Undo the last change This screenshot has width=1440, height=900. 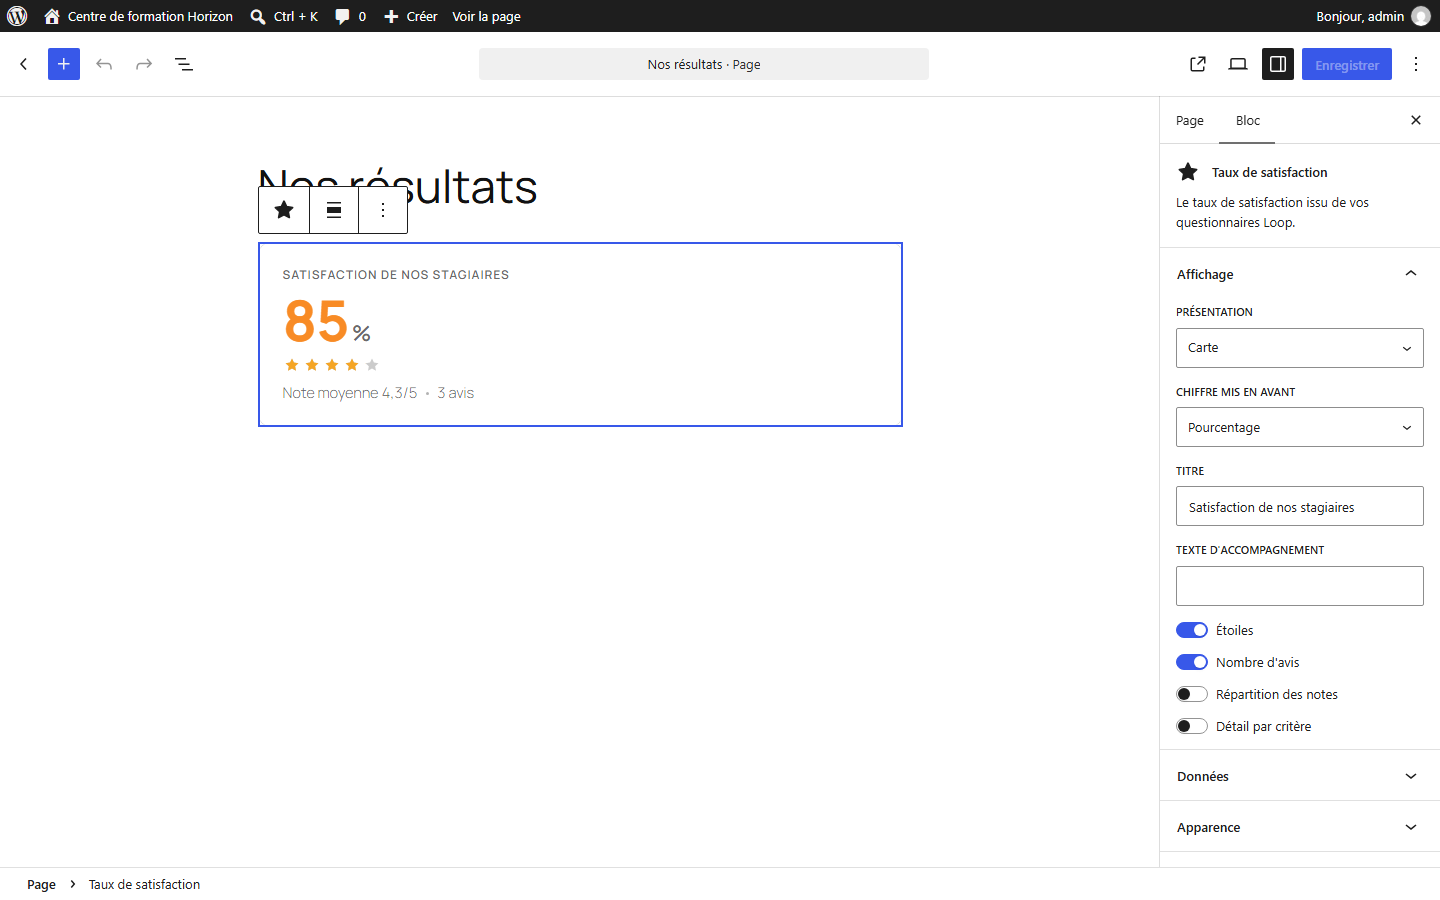[104, 64]
